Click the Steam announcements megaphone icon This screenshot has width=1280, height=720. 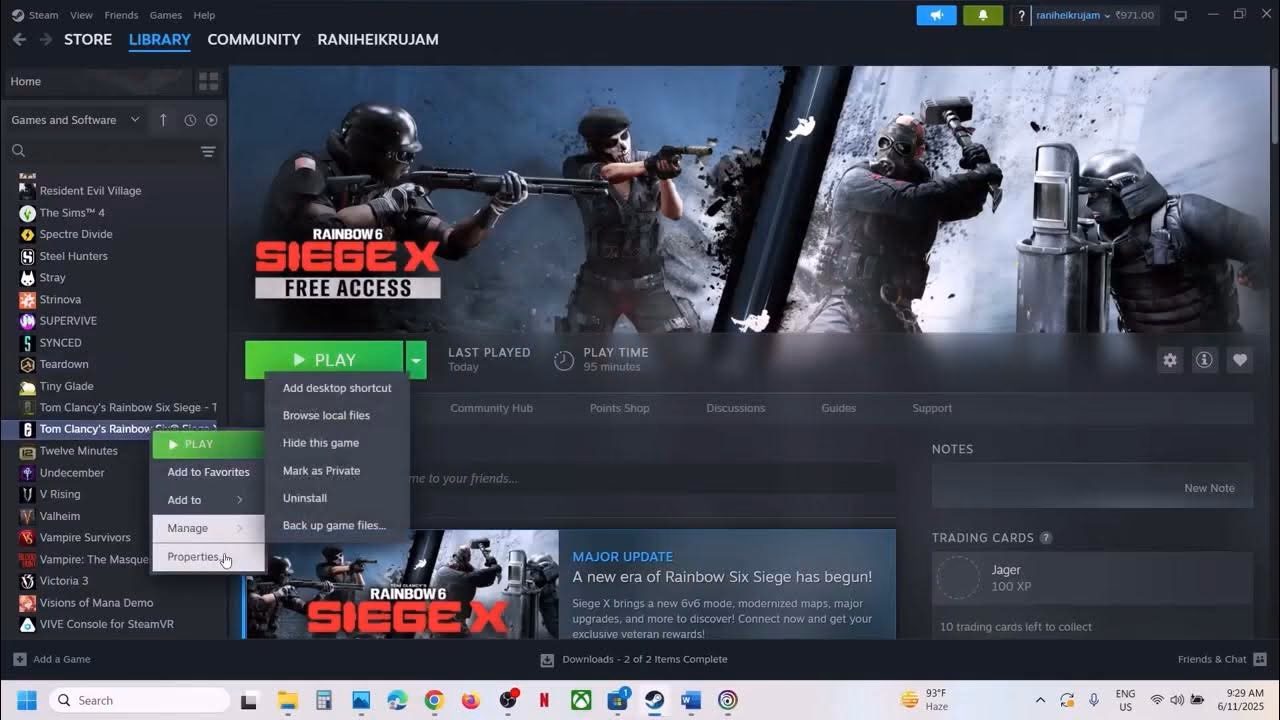pyautogui.click(x=937, y=15)
